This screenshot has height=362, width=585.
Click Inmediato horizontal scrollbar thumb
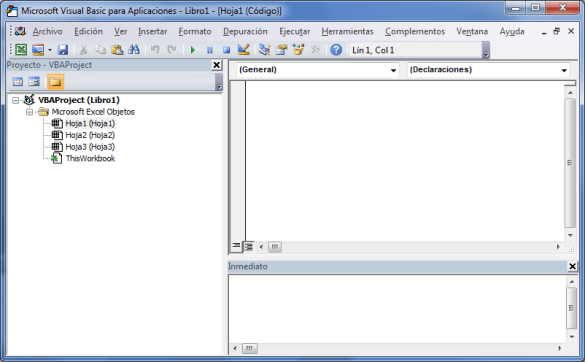[249, 348]
